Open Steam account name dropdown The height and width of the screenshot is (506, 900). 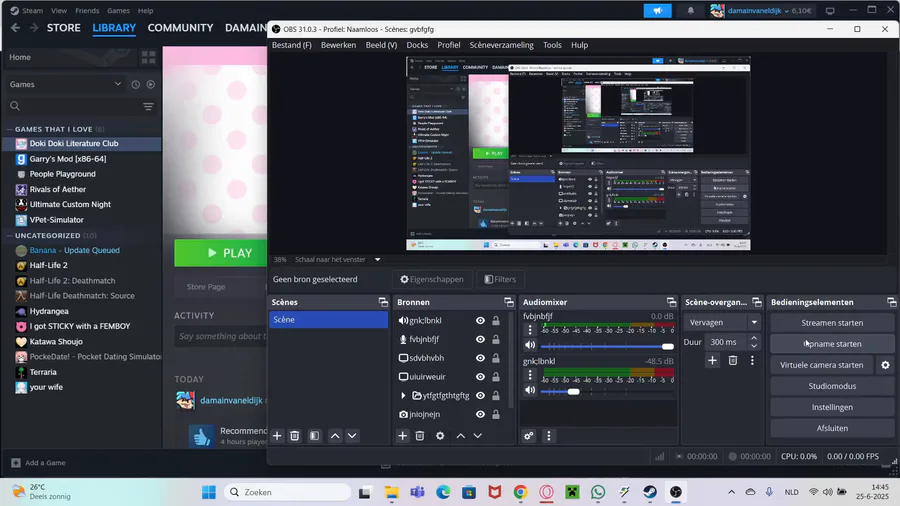[758, 10]
